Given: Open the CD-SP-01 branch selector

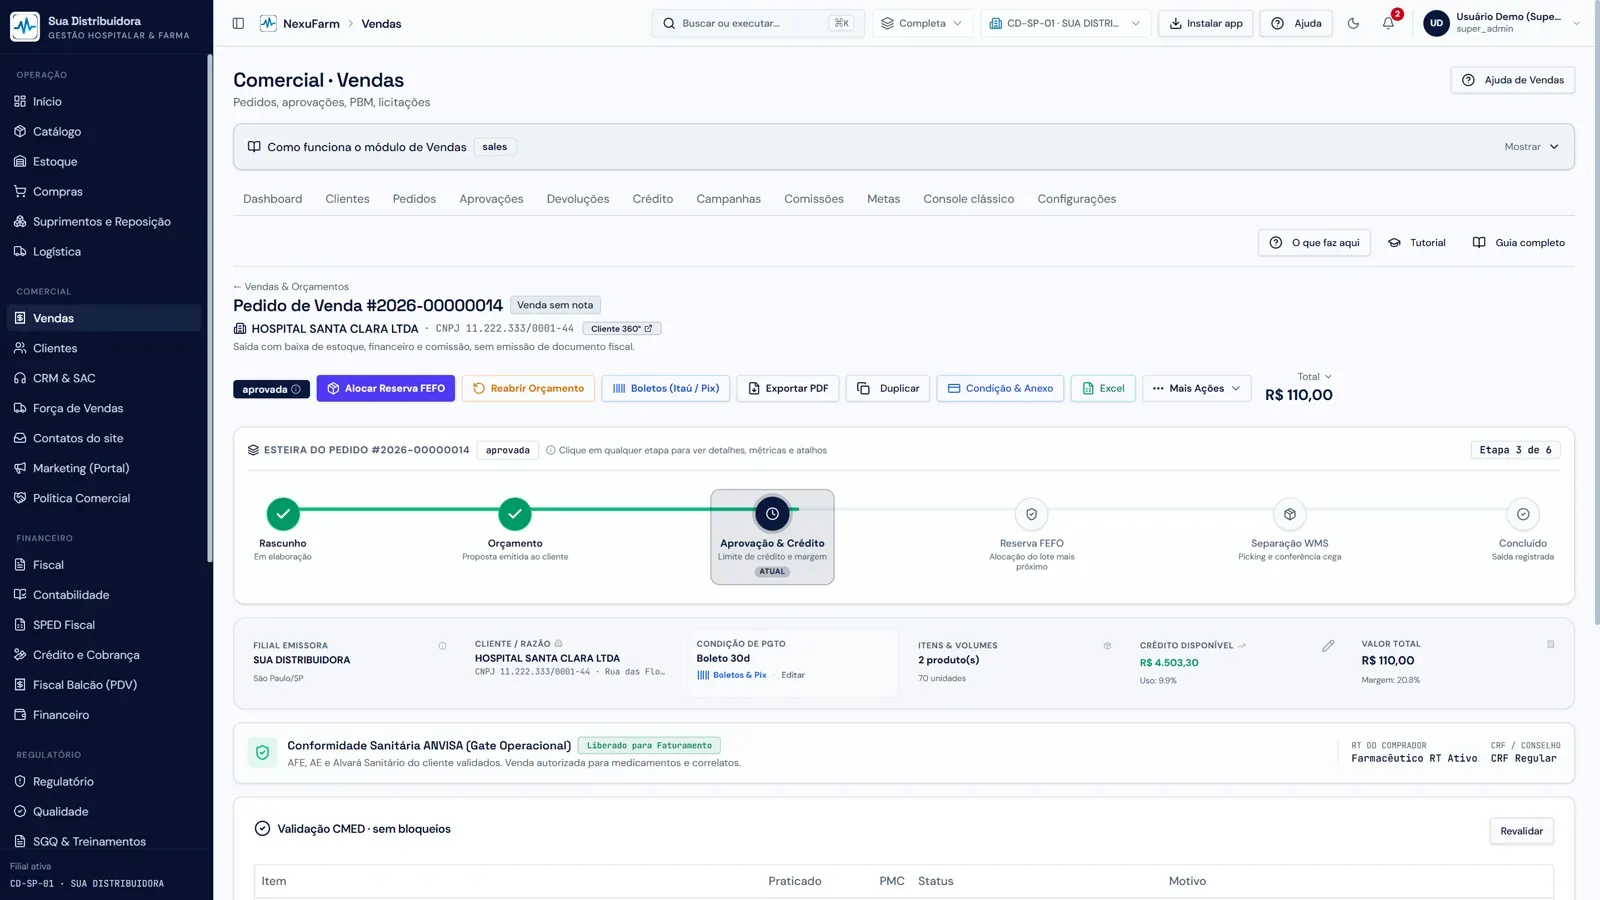Looking at the screenshot, I should (x=1065, y=23).
